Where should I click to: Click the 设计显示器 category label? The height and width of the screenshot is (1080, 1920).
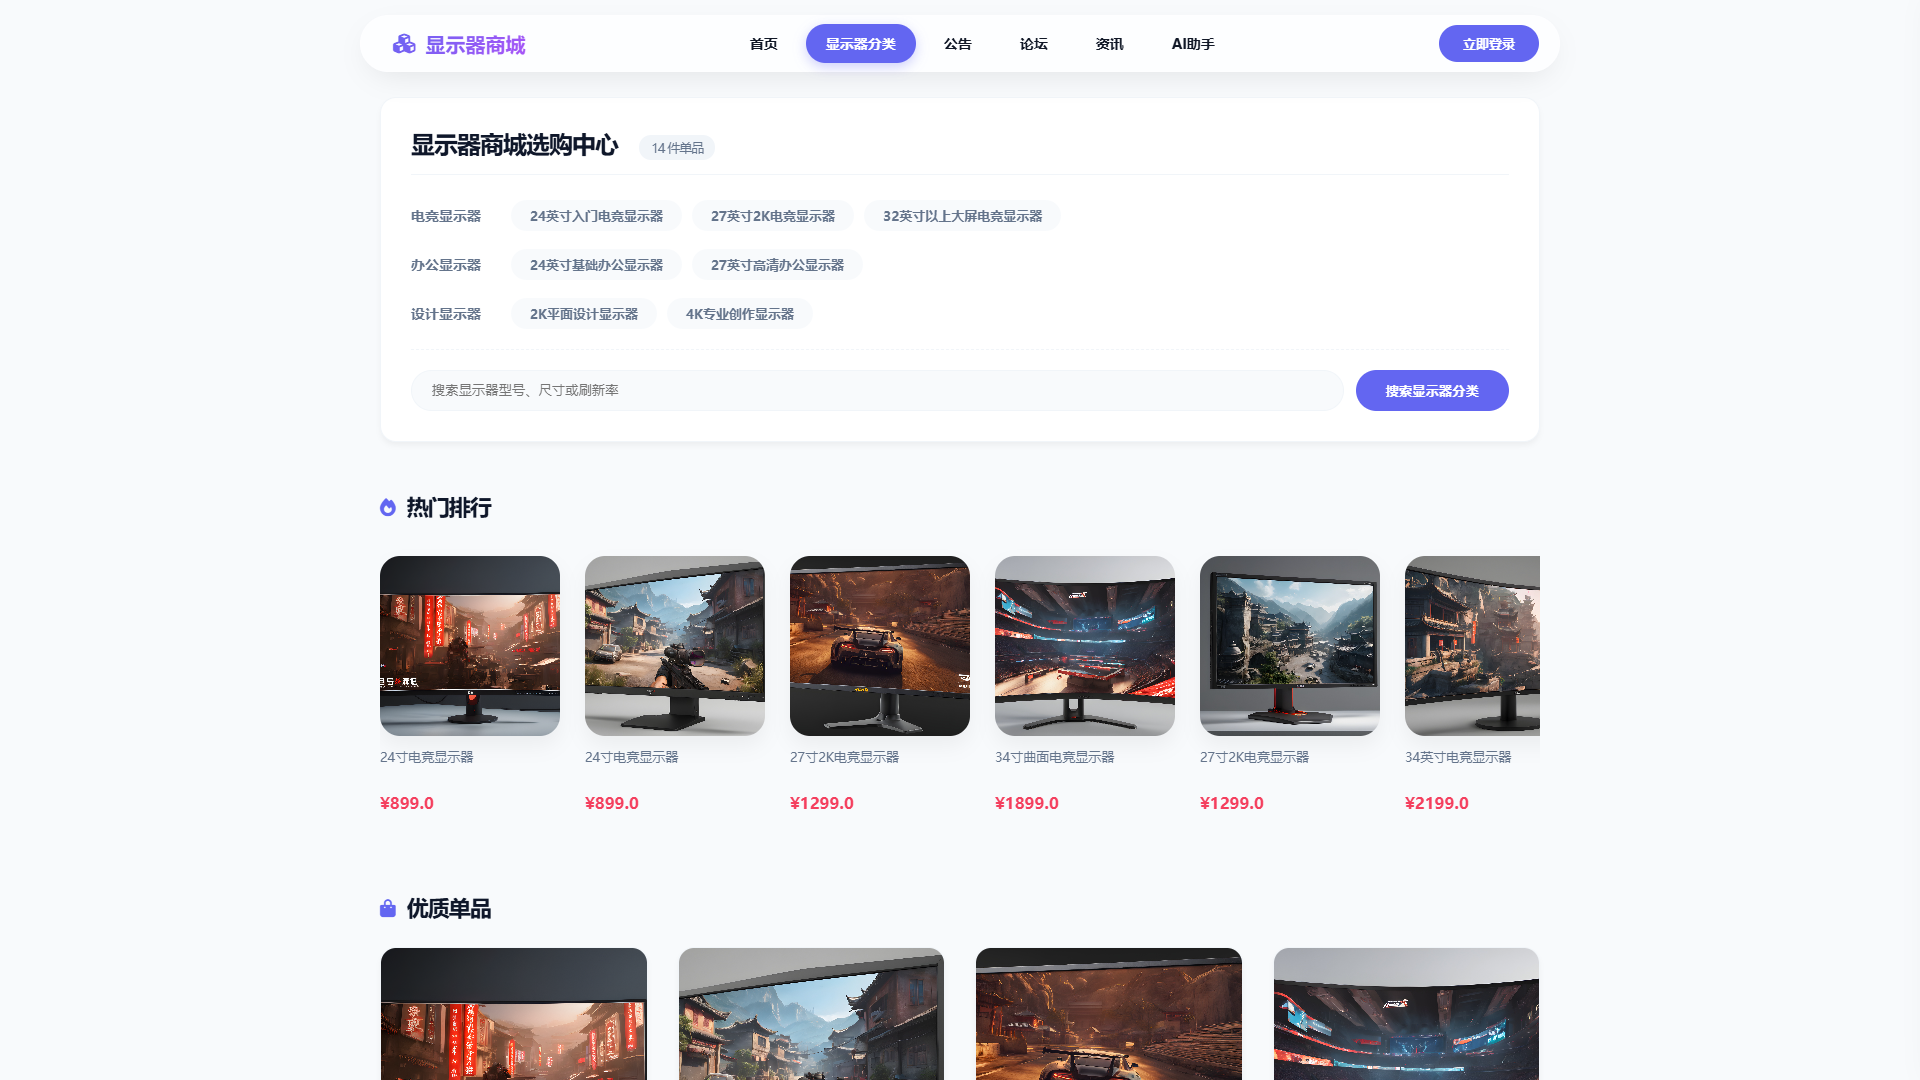coord(446,314)
